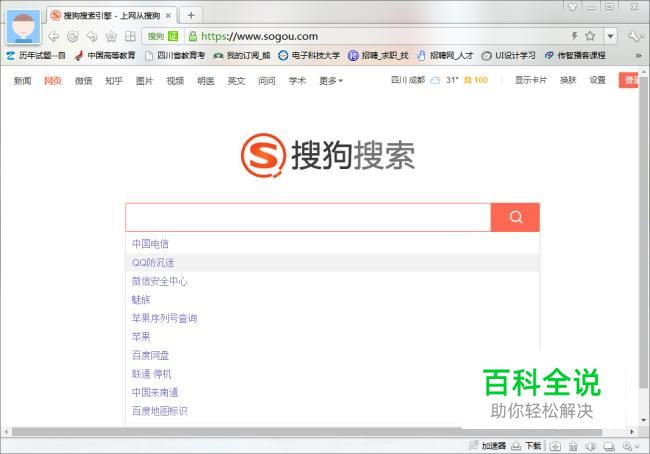Open the UI设计学习 bookmark
The image size is (650, 454).
tap(508, 55)
